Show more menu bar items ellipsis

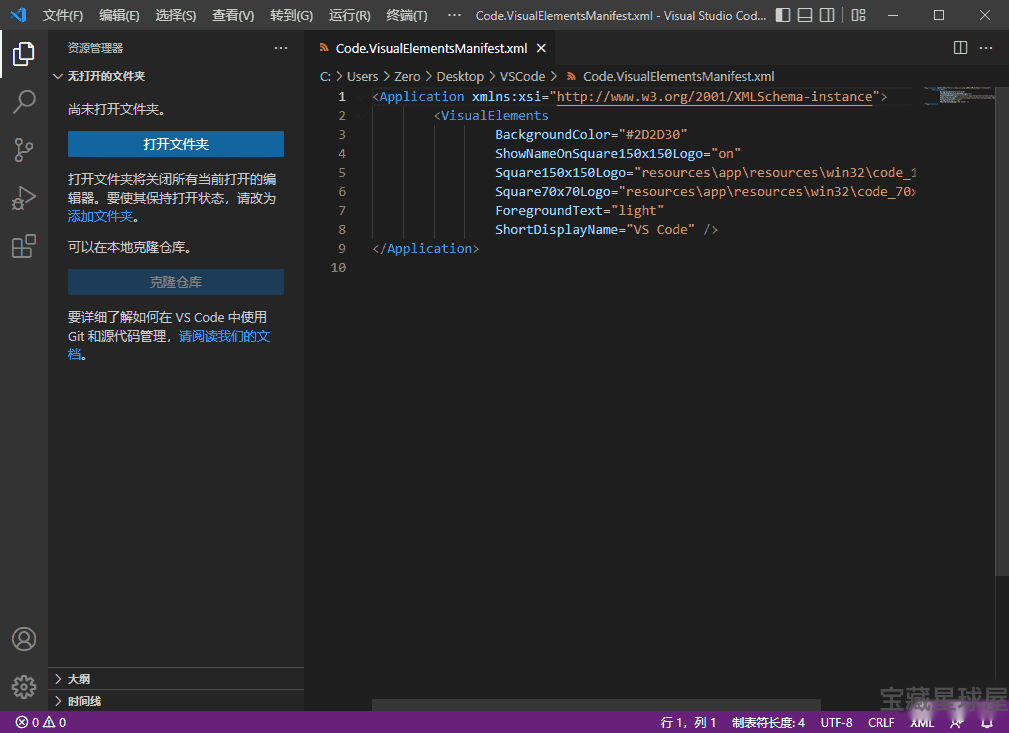[454, 15]
